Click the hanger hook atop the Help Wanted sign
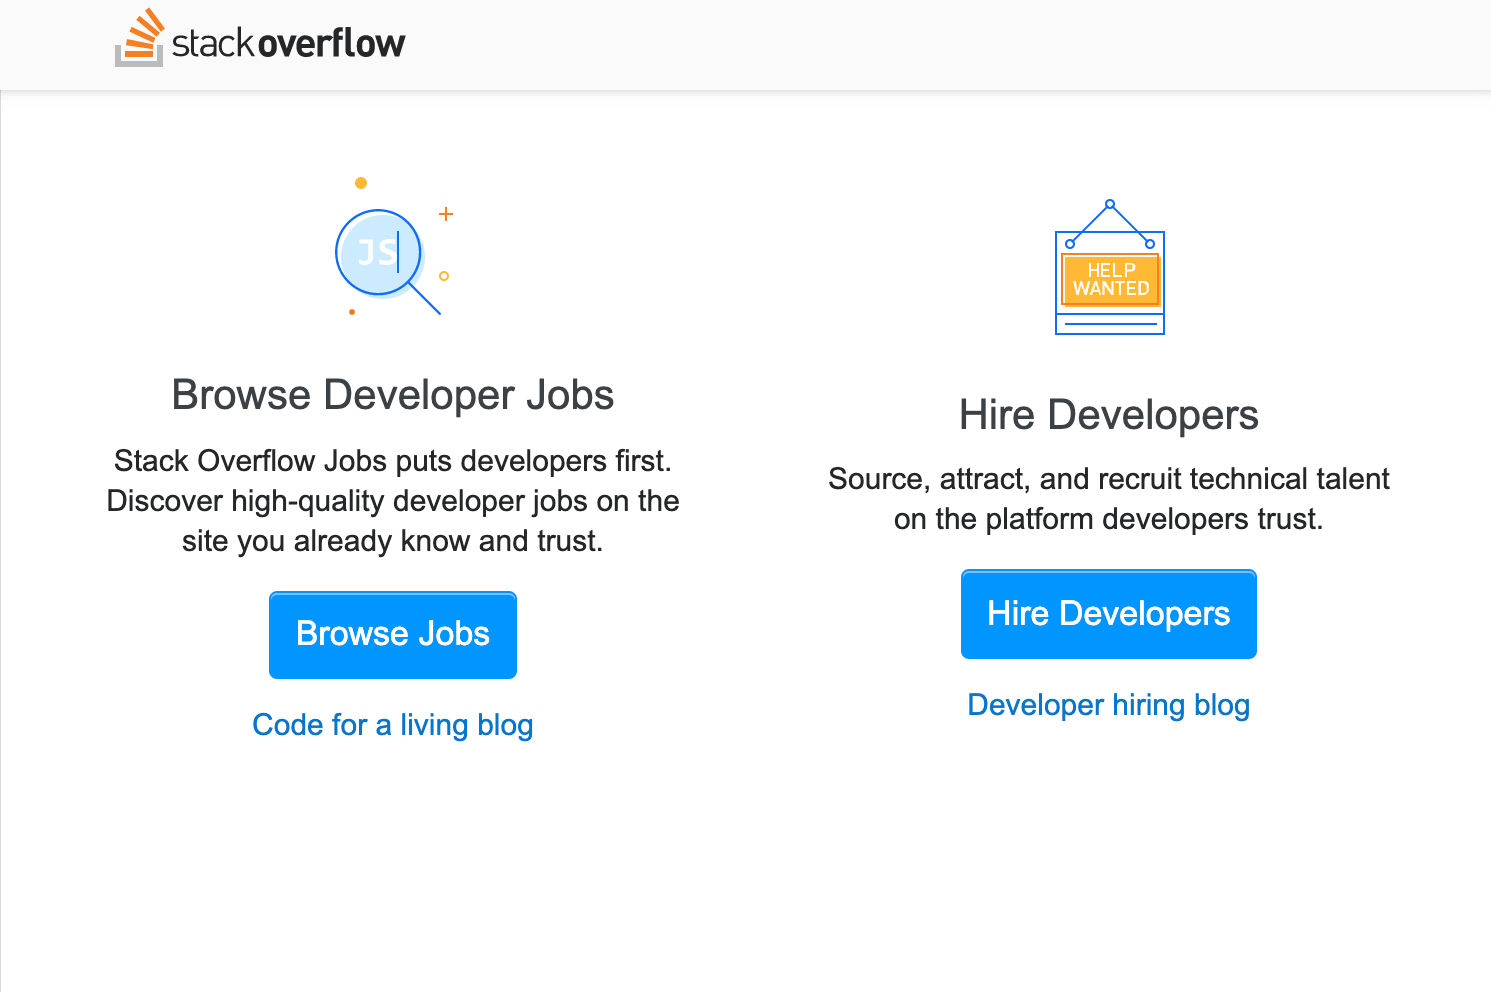Viewport: 1491px width, 992px height. [1109, 203]
